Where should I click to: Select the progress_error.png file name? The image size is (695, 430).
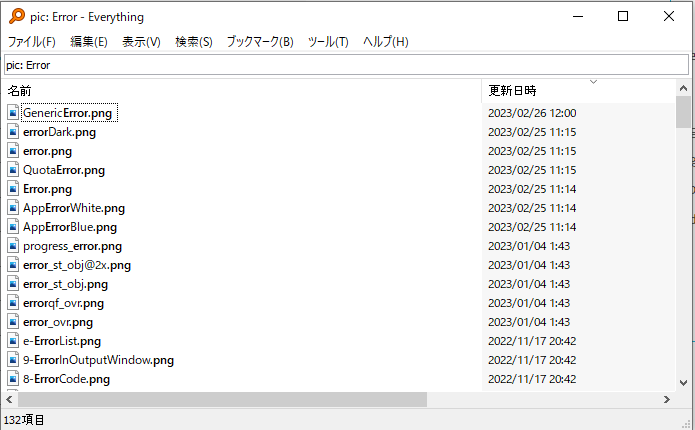click(x=72, y=246)
